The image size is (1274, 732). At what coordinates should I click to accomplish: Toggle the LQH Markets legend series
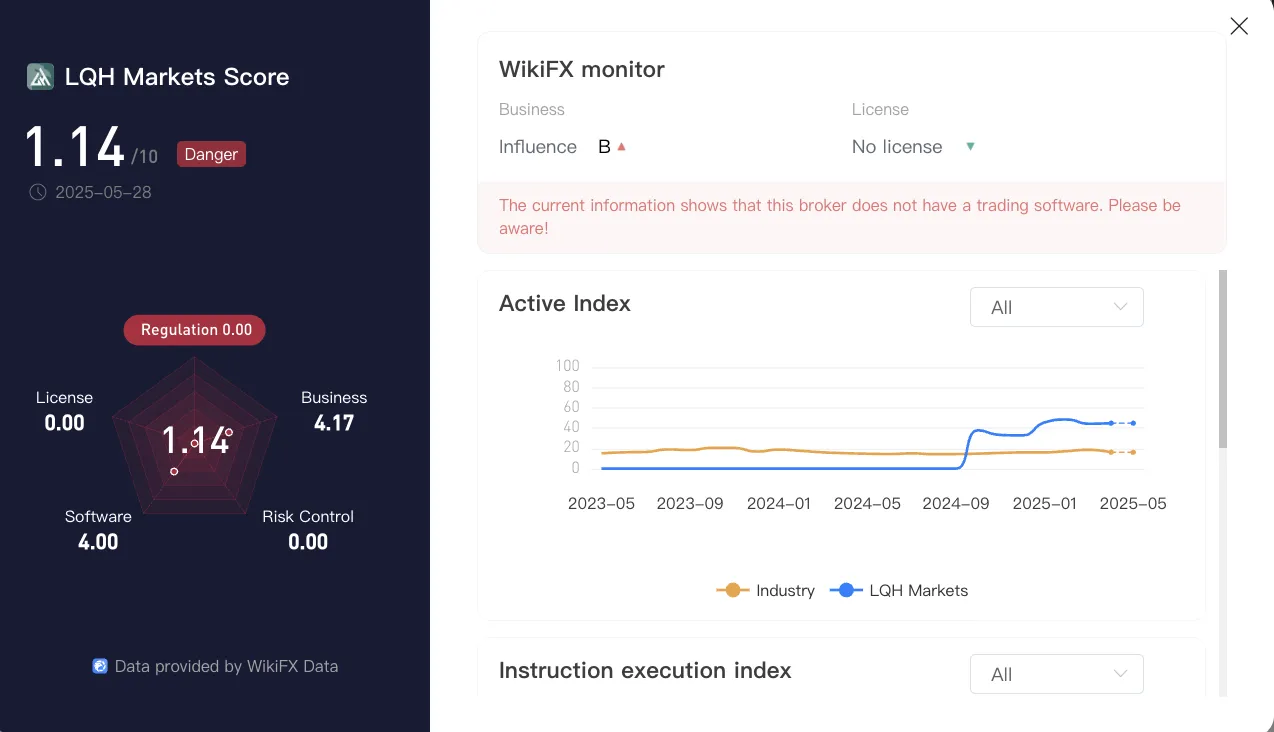(x=899, y=590)
